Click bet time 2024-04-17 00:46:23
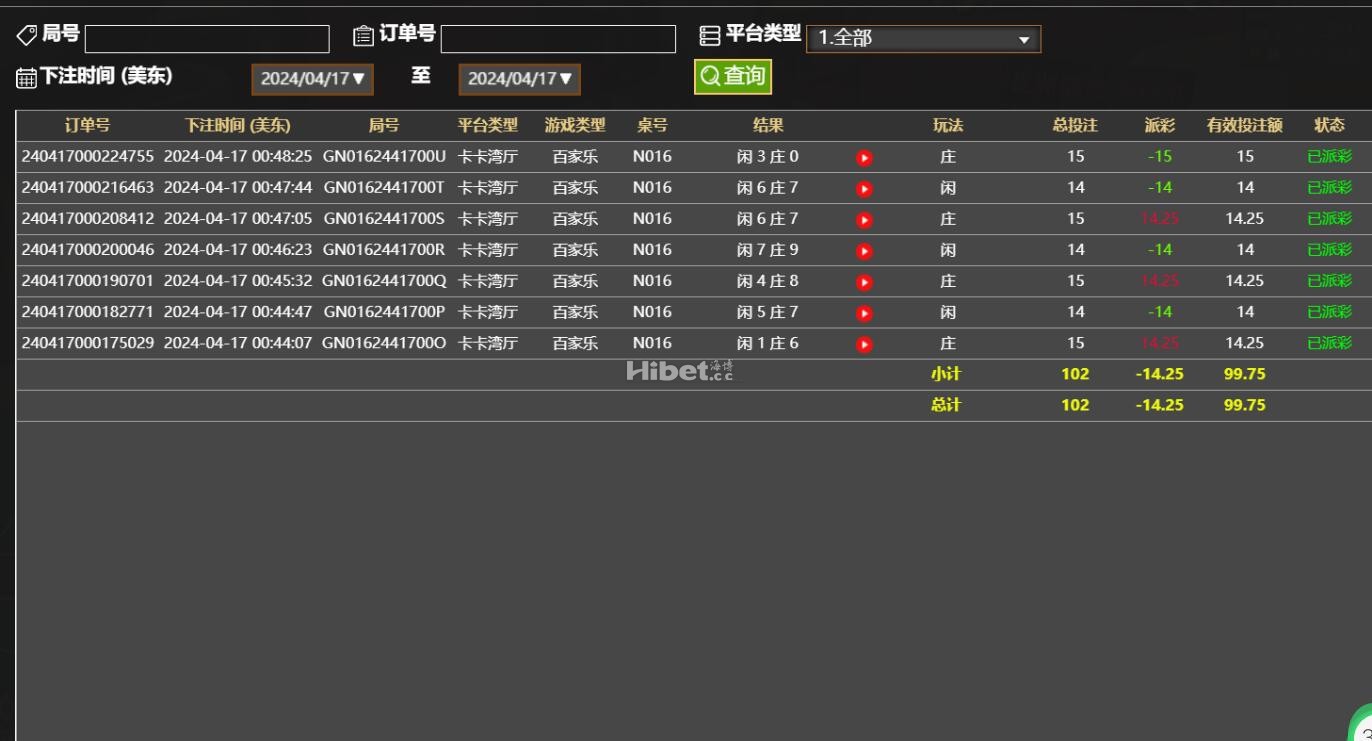This screenshot has width=1372, height=741. coord(238,249)
